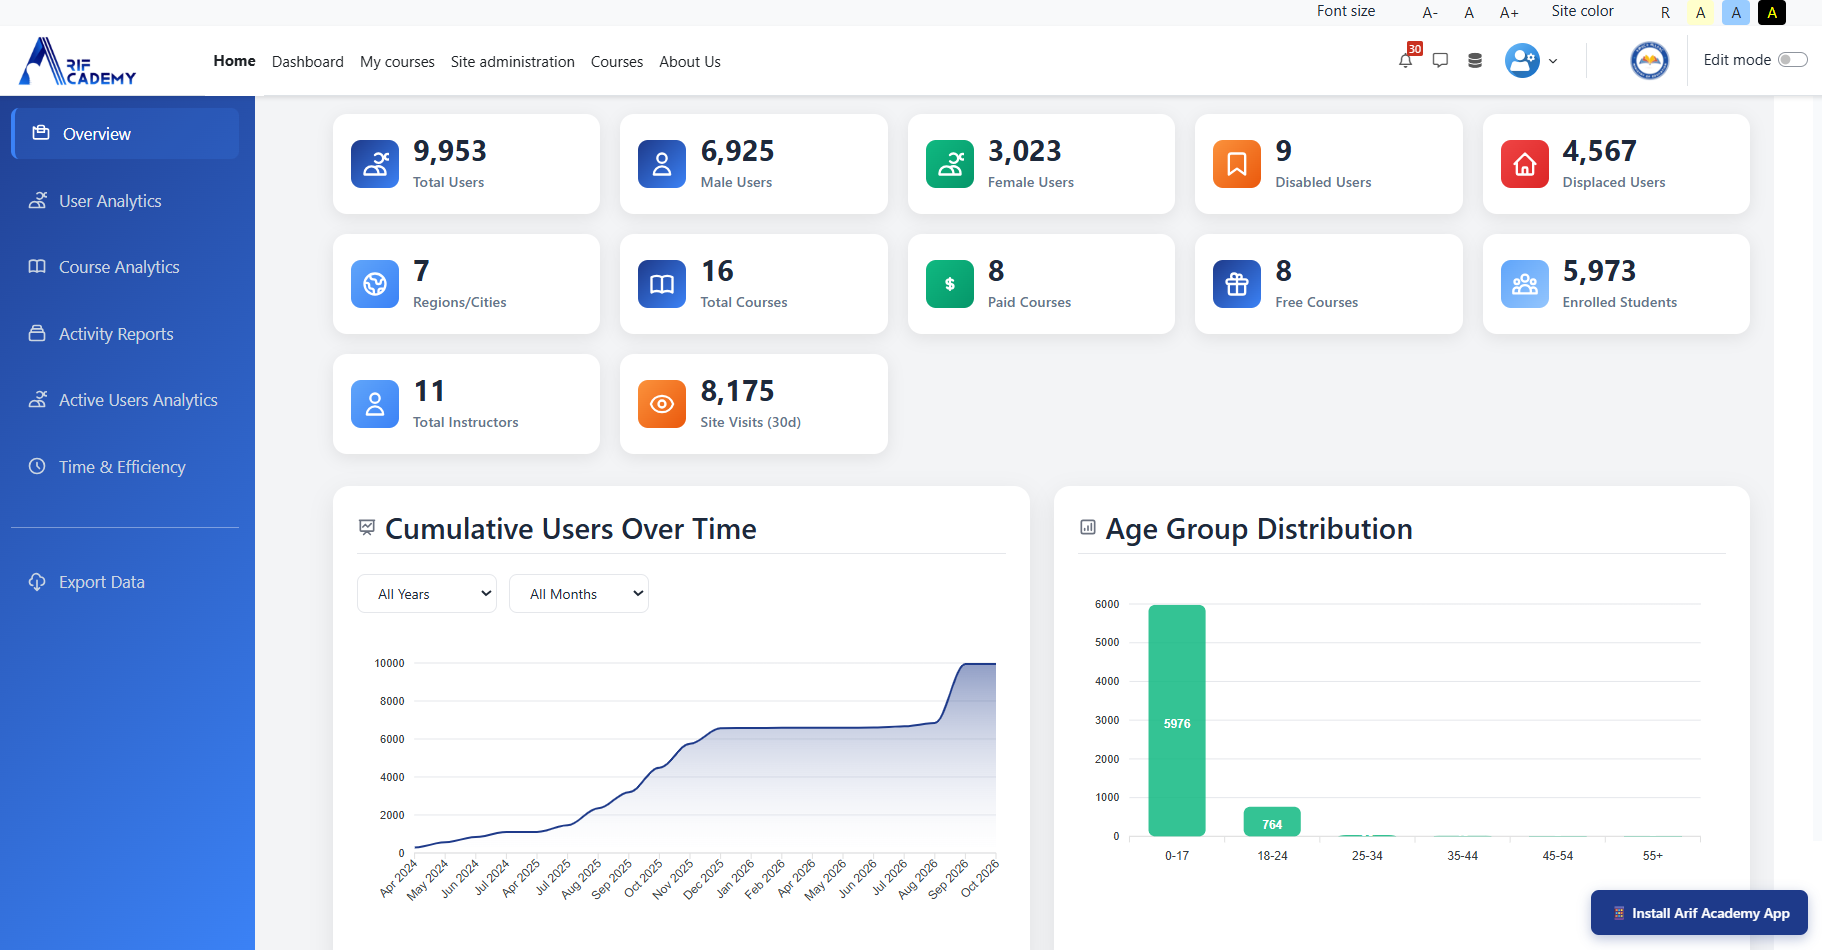Screen dimensions: 1822x950
Task: Open the messages chat icon
Action: pyautogui.click(x=1440, y=61)
